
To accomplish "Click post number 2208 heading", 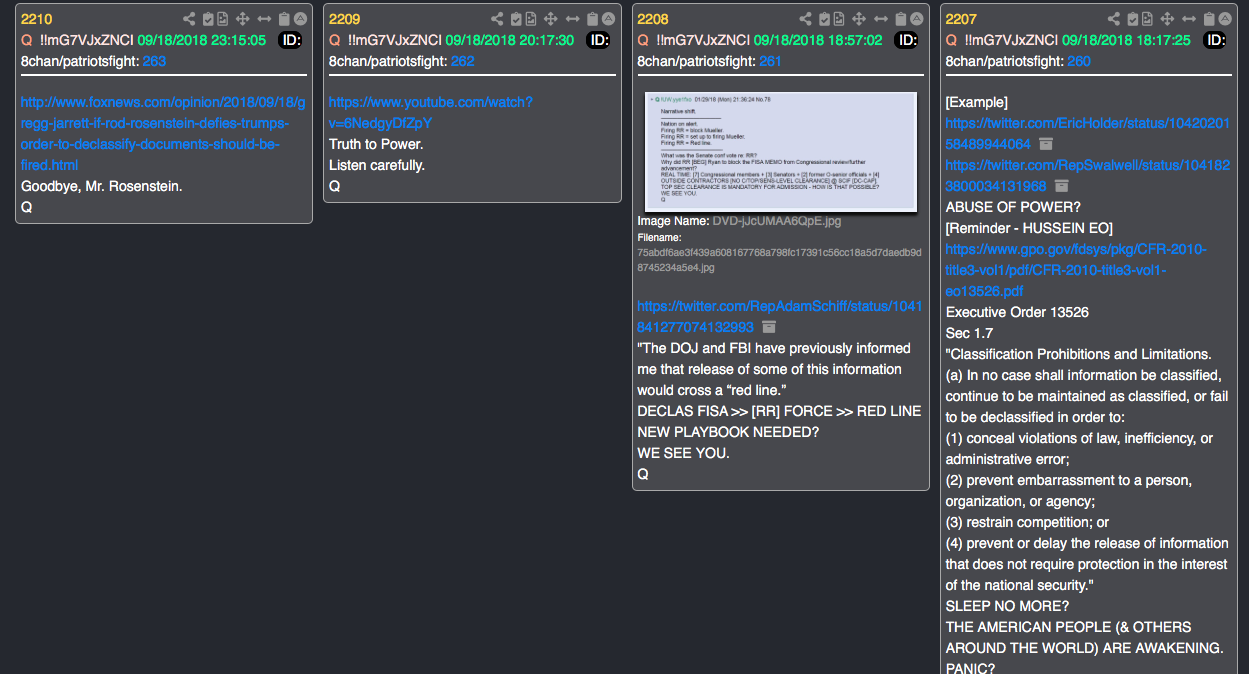I will (x=653, y=19).
